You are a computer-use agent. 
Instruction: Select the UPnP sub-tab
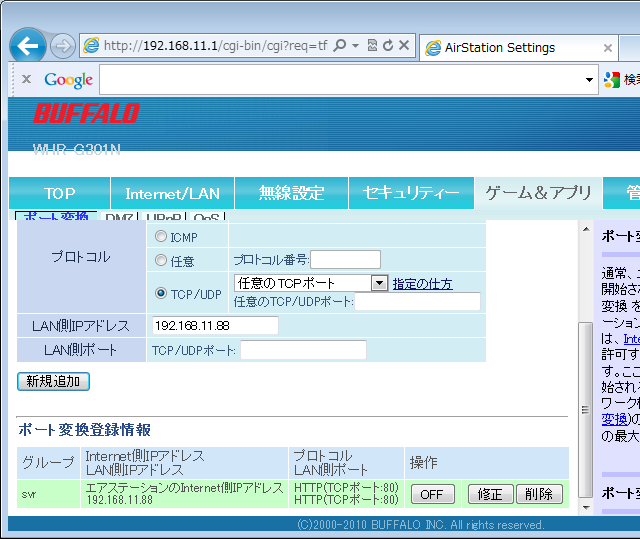point(164,216)
